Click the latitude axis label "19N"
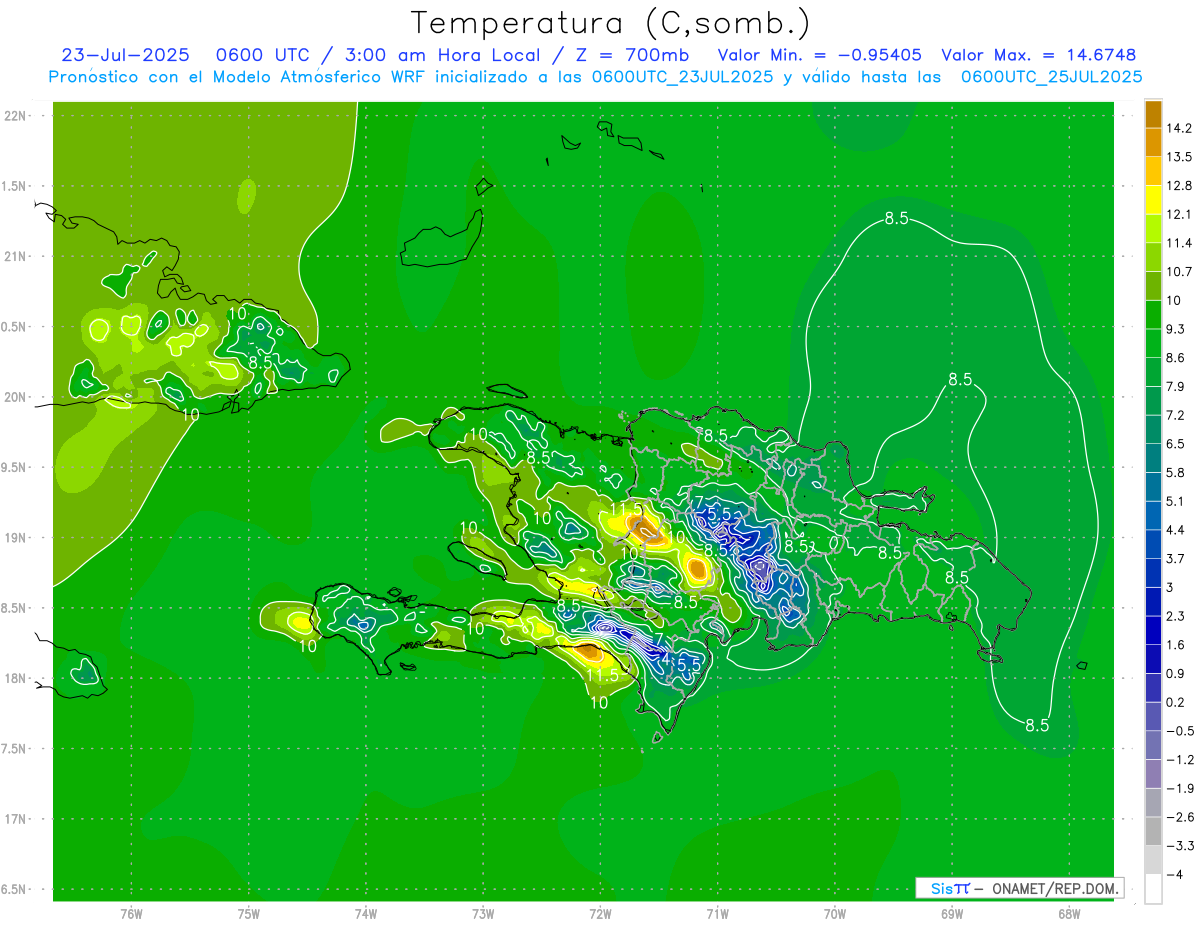Screen dimensions: 1200x927 (x=16, y=538)
